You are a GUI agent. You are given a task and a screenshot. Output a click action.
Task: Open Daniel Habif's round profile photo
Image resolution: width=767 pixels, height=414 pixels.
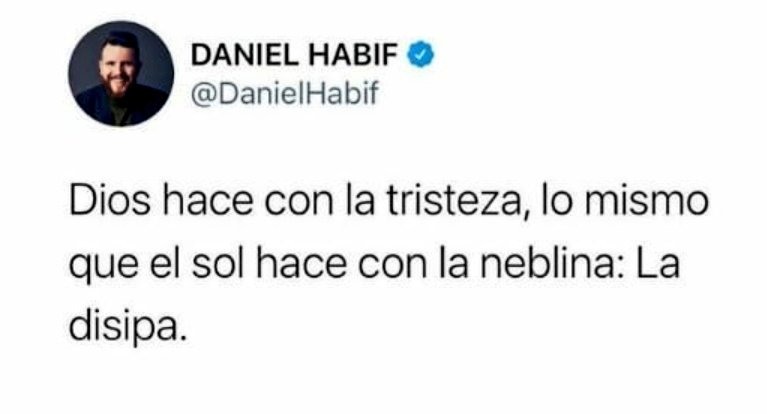coord(121,73)
